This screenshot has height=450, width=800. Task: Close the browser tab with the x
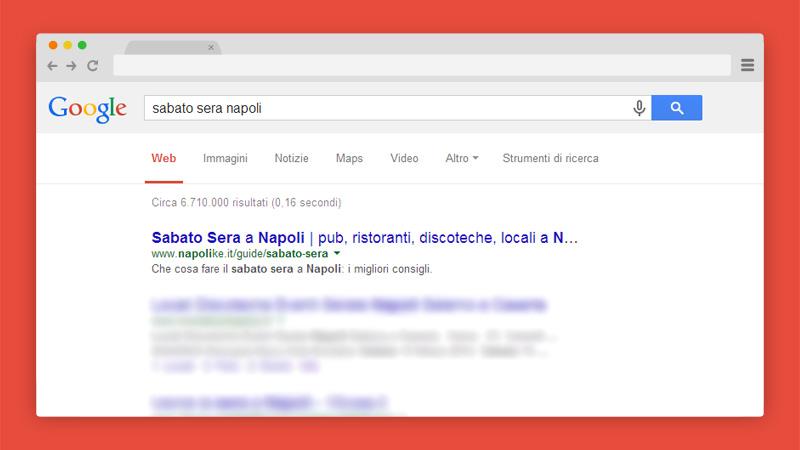[x=211, y=47]
